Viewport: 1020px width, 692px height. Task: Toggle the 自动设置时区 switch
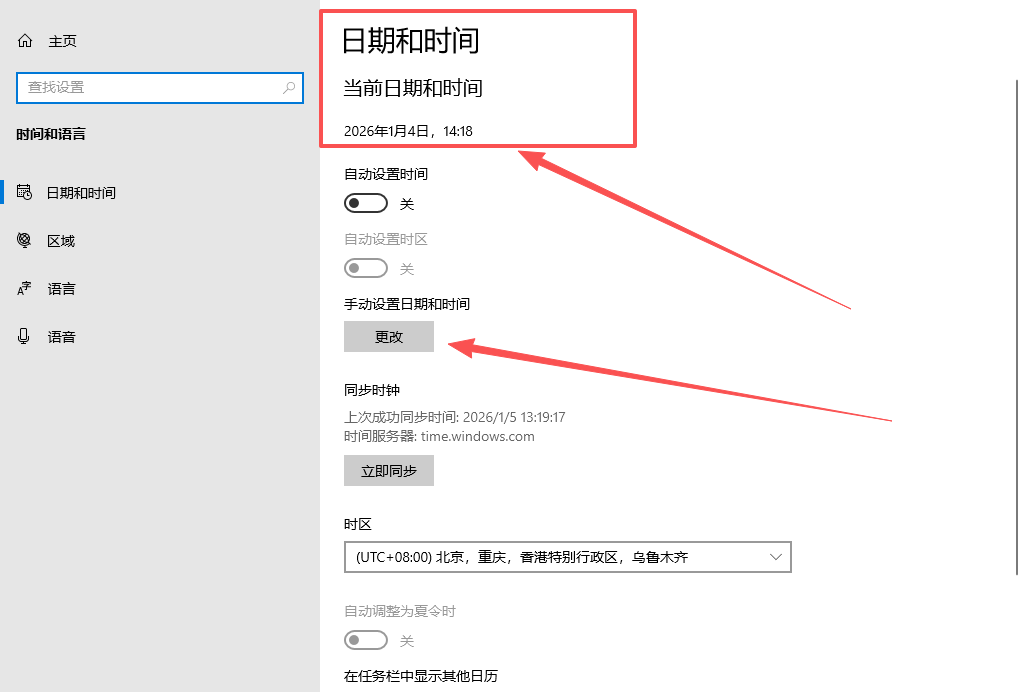point(365,269)
